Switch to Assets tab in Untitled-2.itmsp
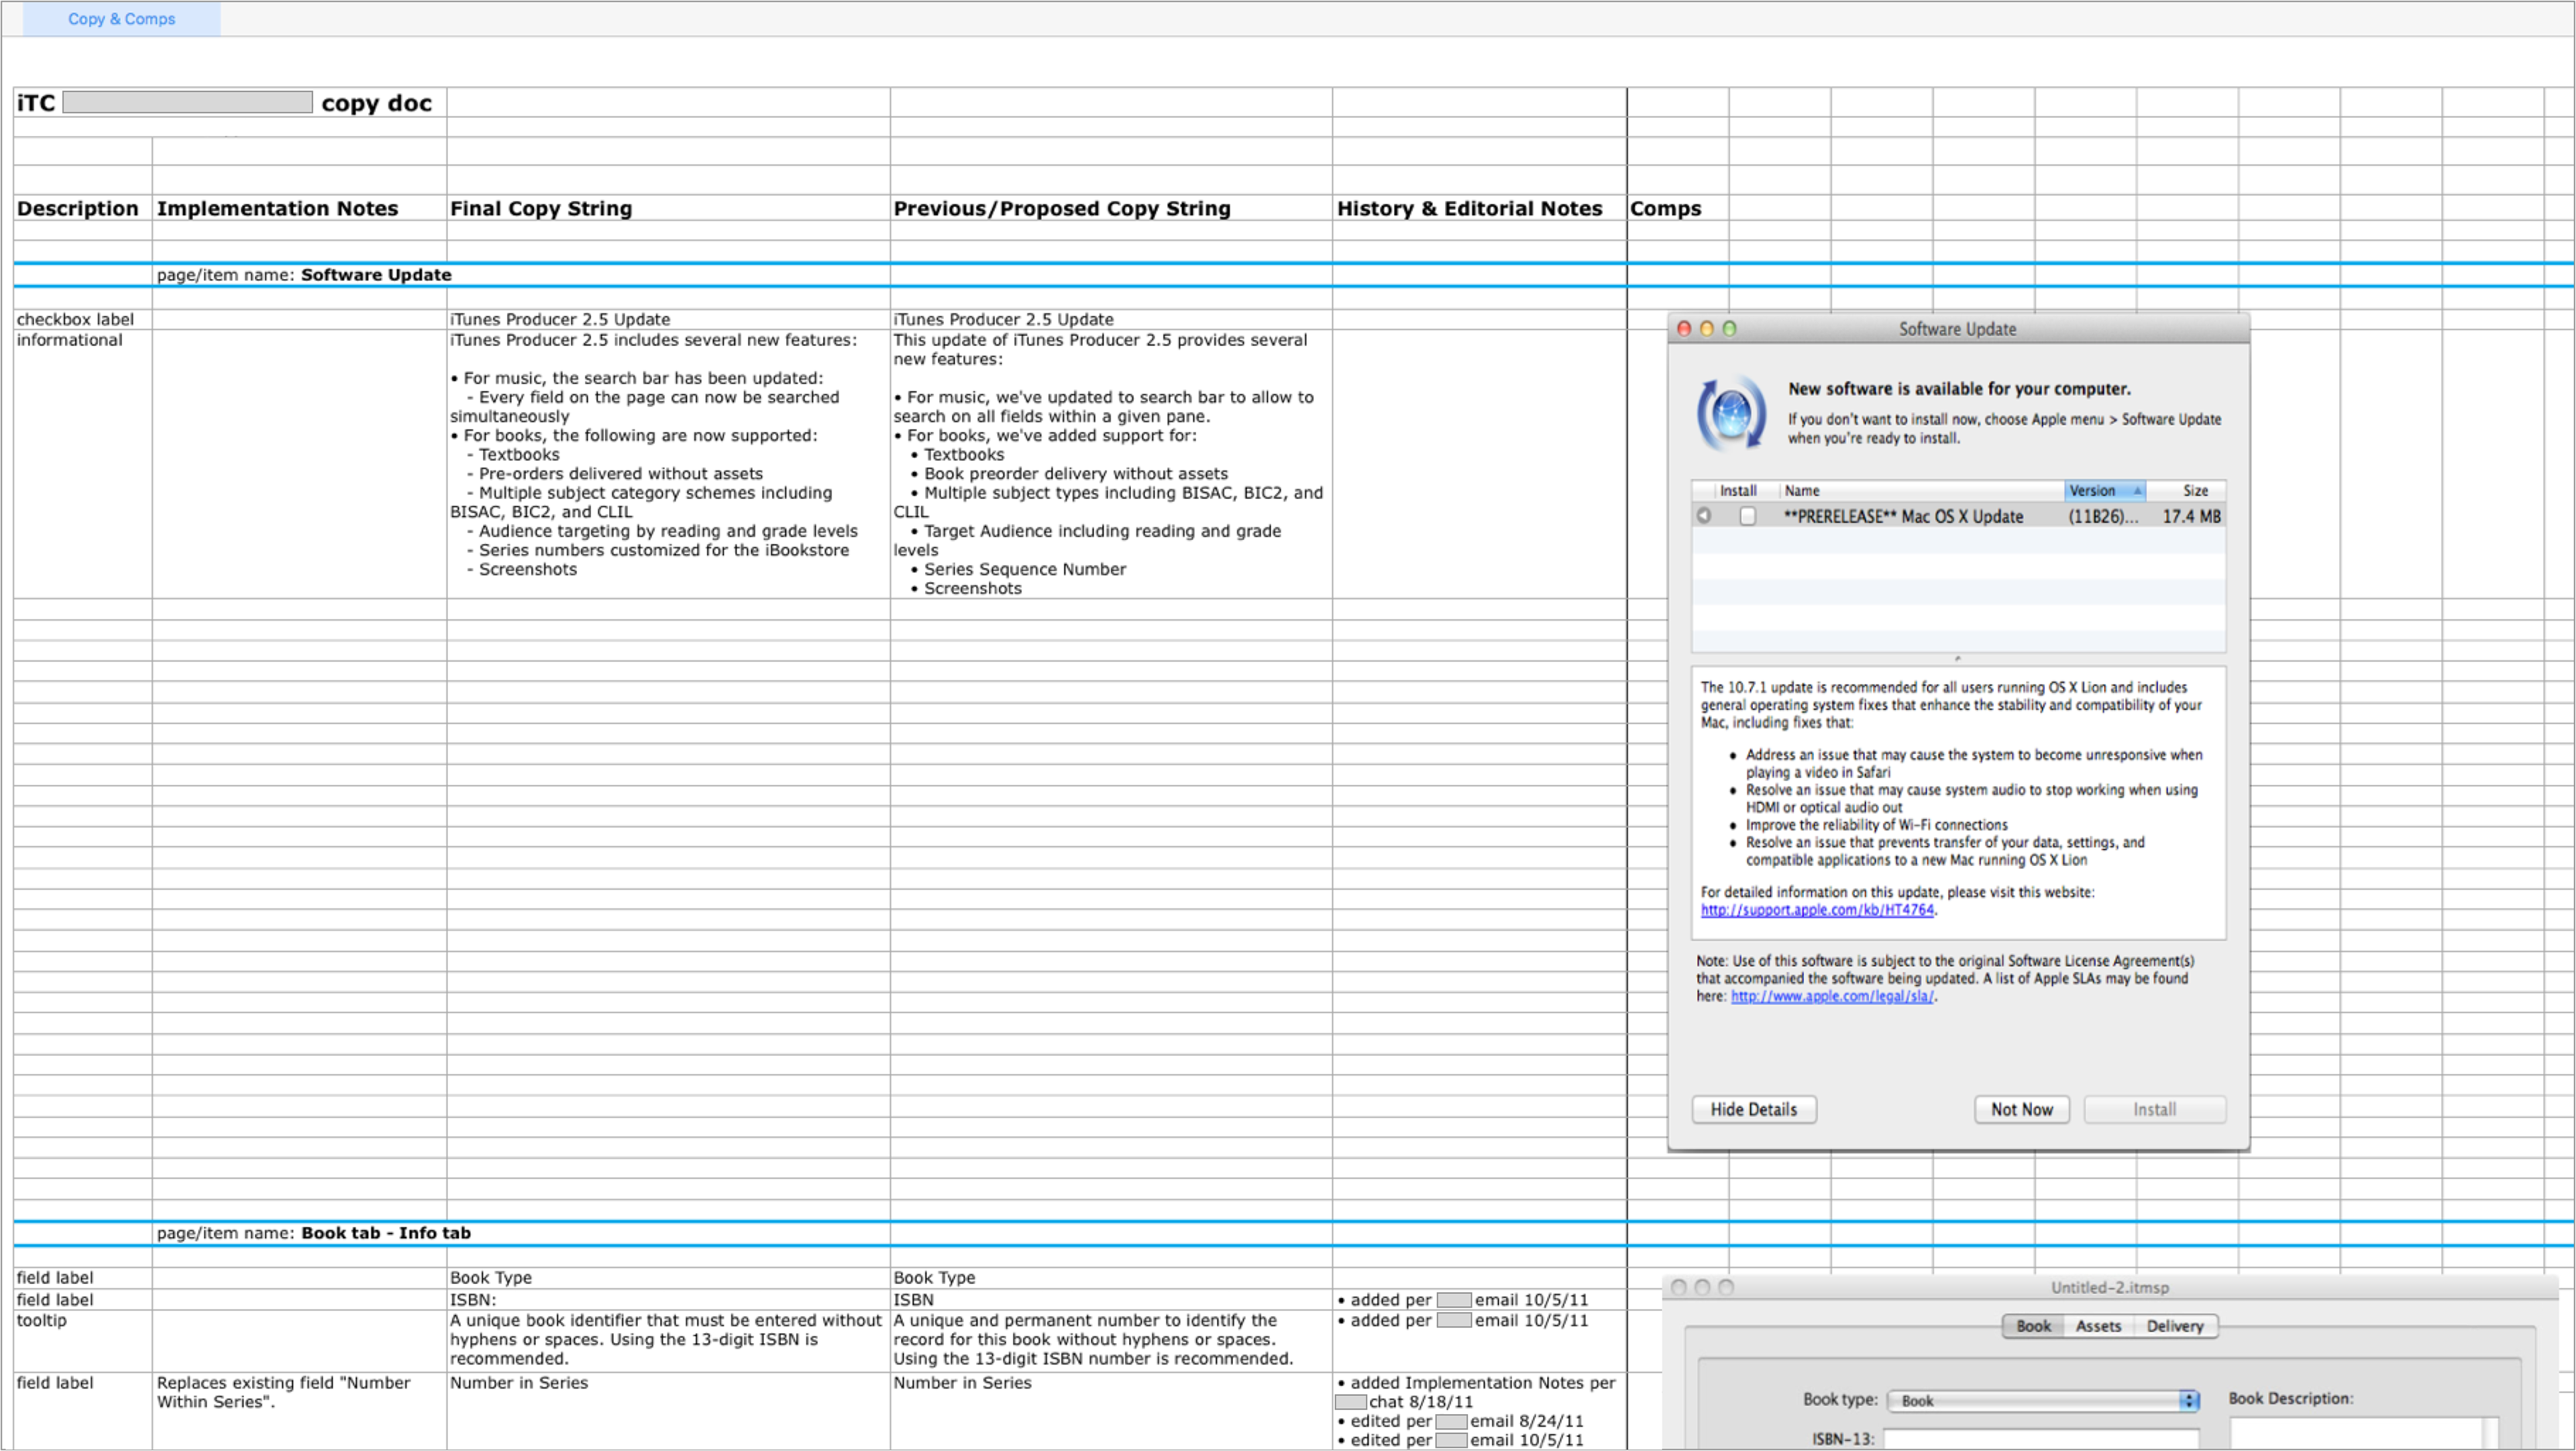The width and height of the screenshot is (2576, 1451). 2098,1326
